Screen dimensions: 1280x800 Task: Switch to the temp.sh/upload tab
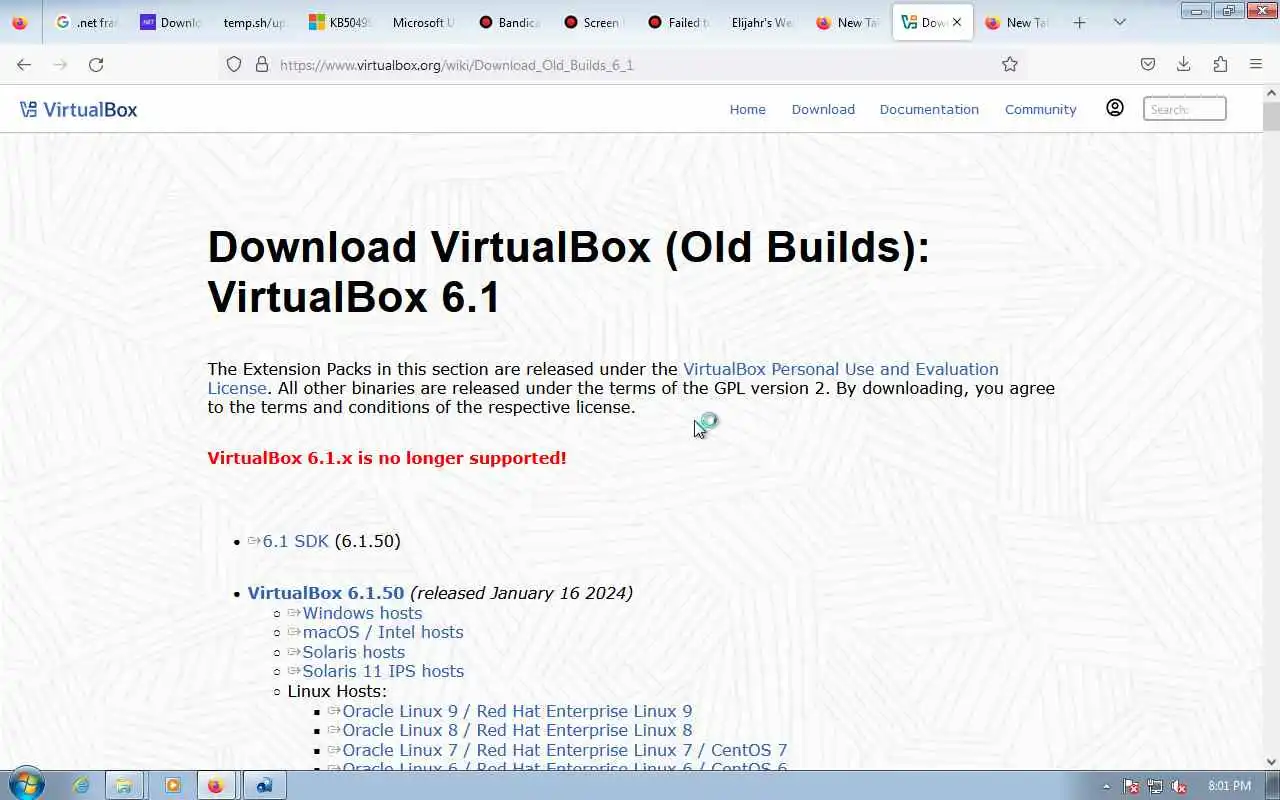253,22
